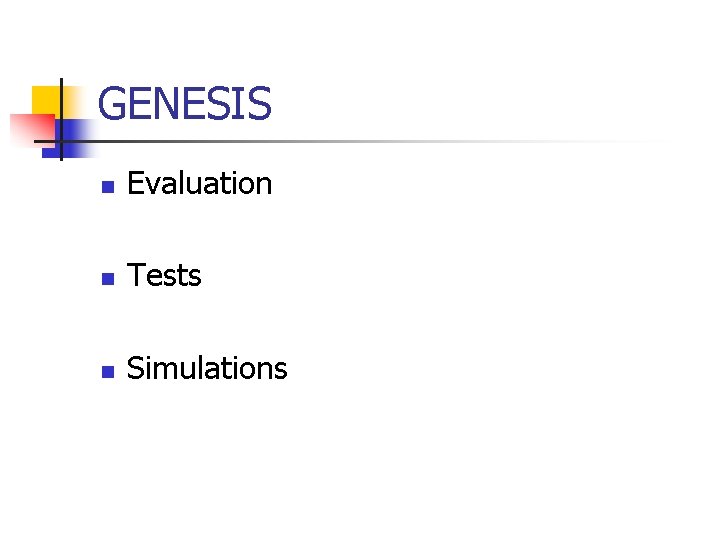Click the final S in GENESIS

pyautogui.click(x=259, y=105)
